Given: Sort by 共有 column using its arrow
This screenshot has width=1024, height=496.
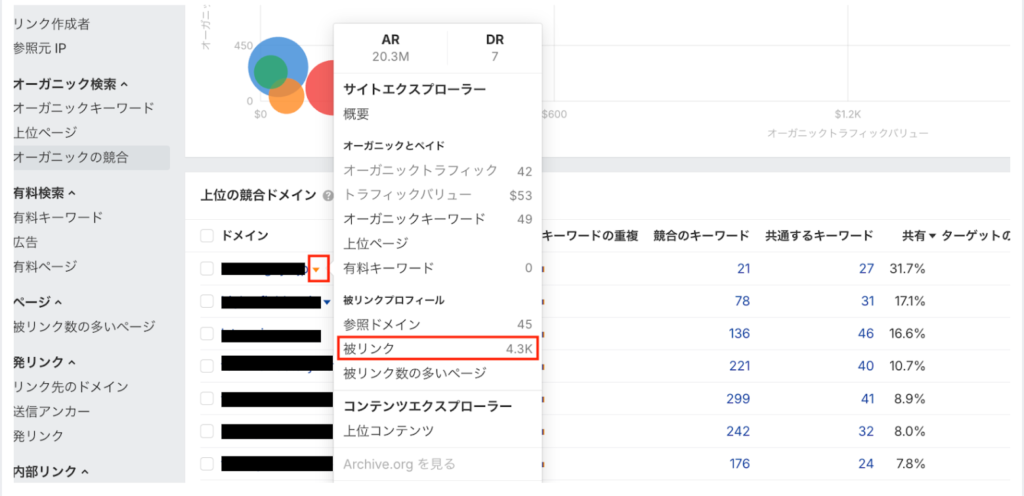Looking at the screenshot, I should point(933,236).
